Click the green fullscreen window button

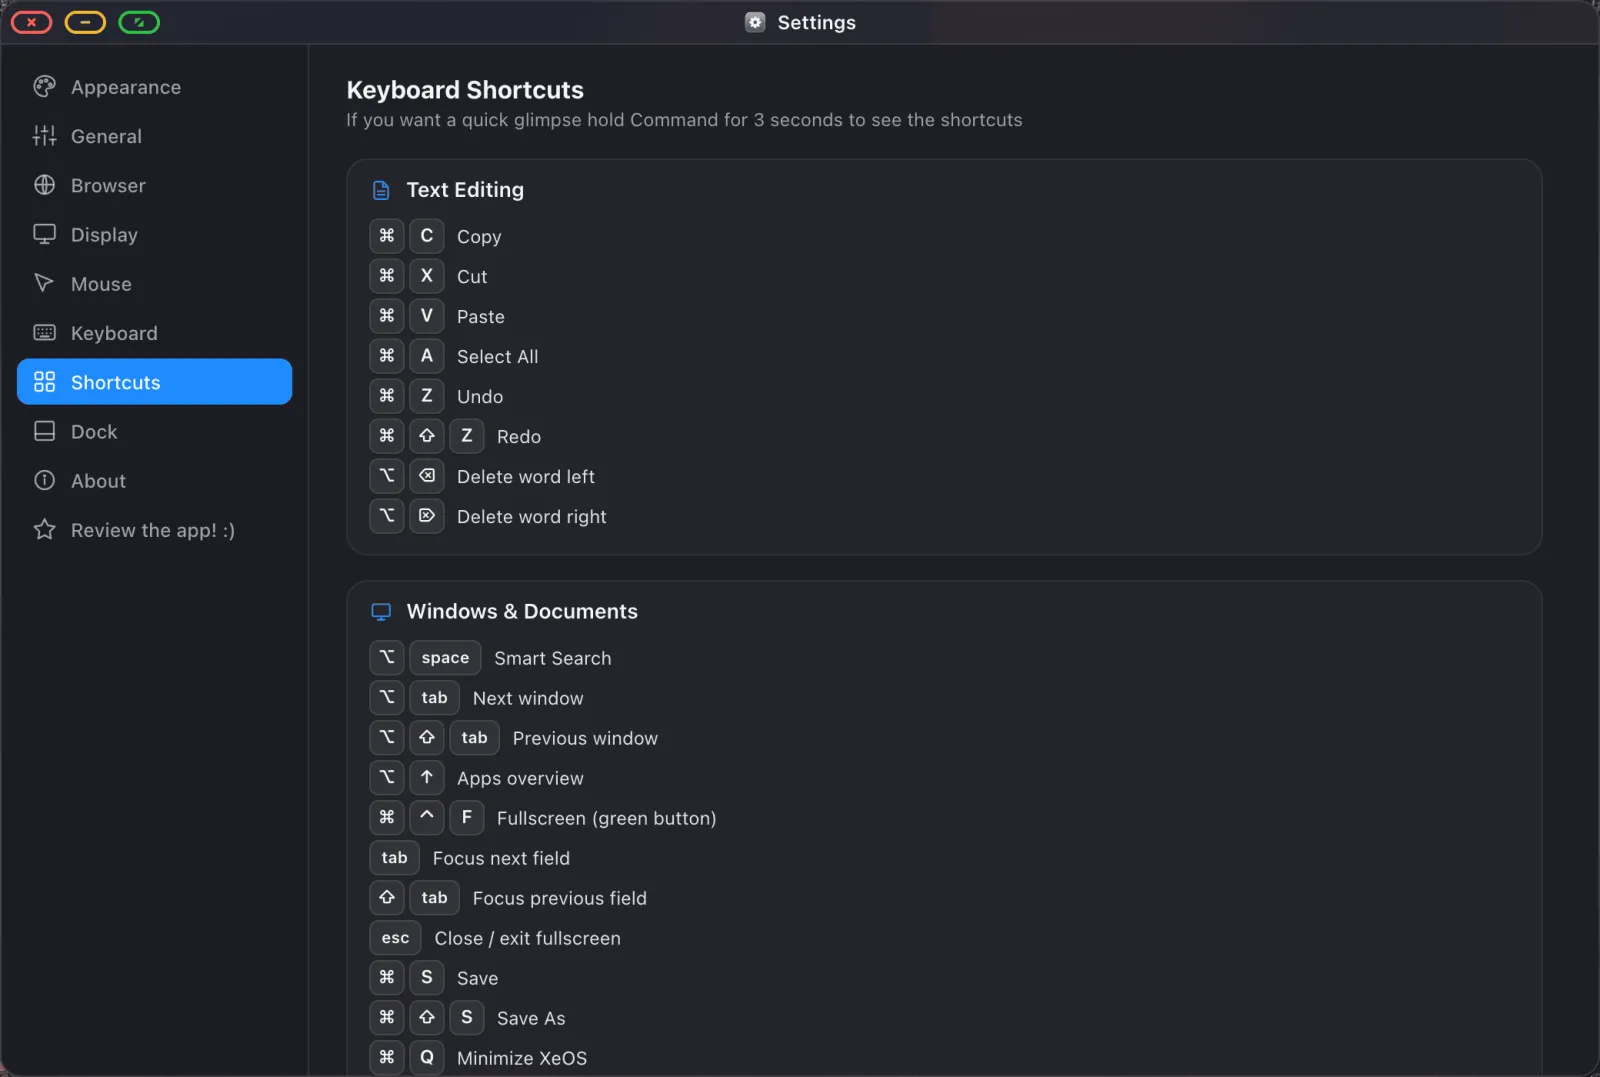139,22
